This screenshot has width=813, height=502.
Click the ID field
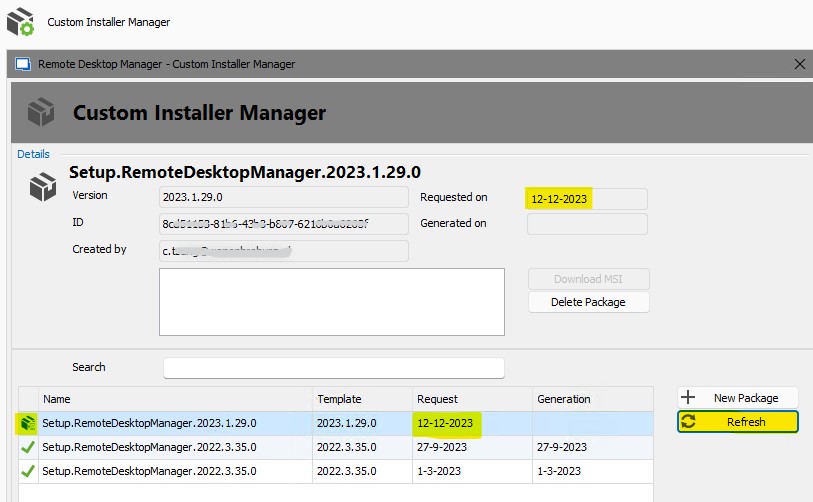click(284, 224)
